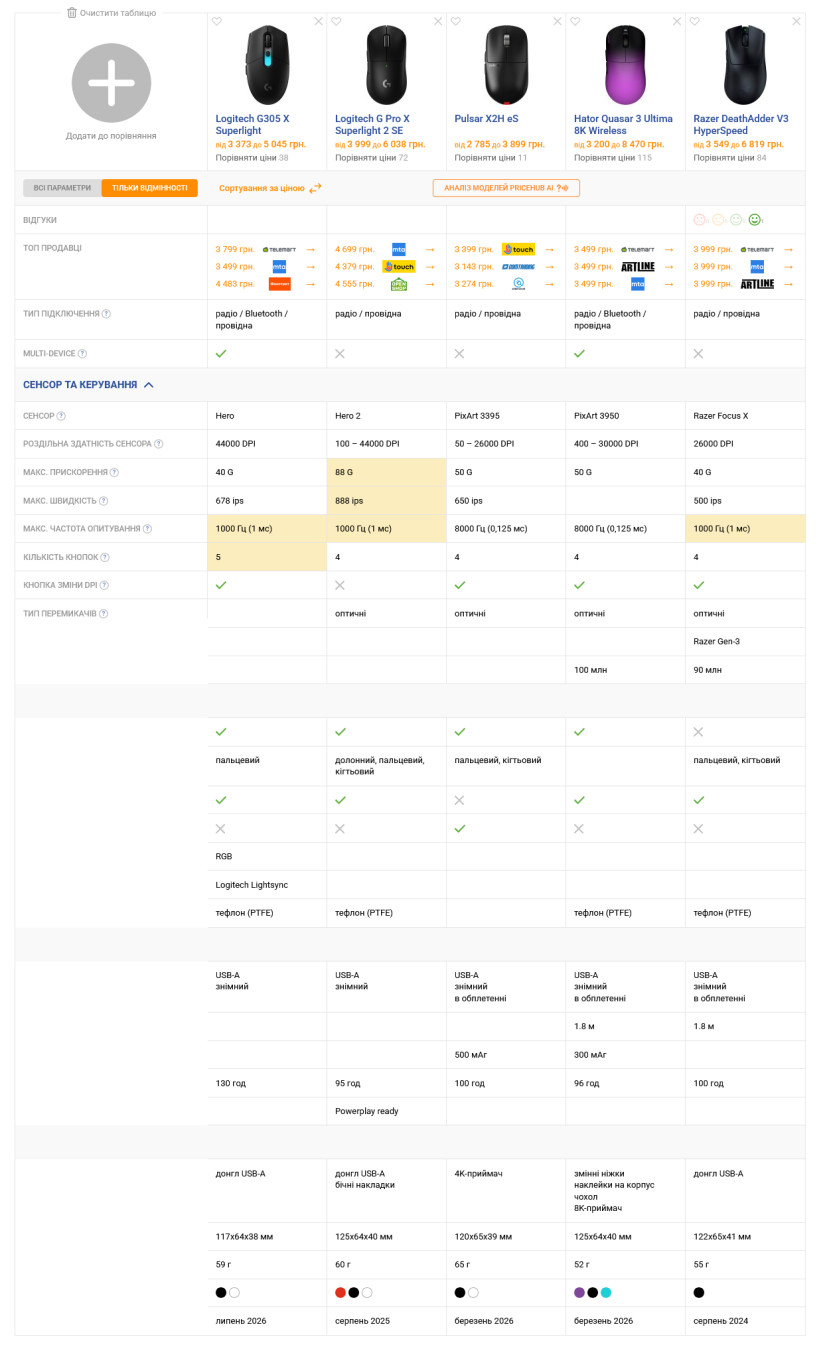Remove Logitech G Pro X Superlight 2 SE column

tap(438, 21)
